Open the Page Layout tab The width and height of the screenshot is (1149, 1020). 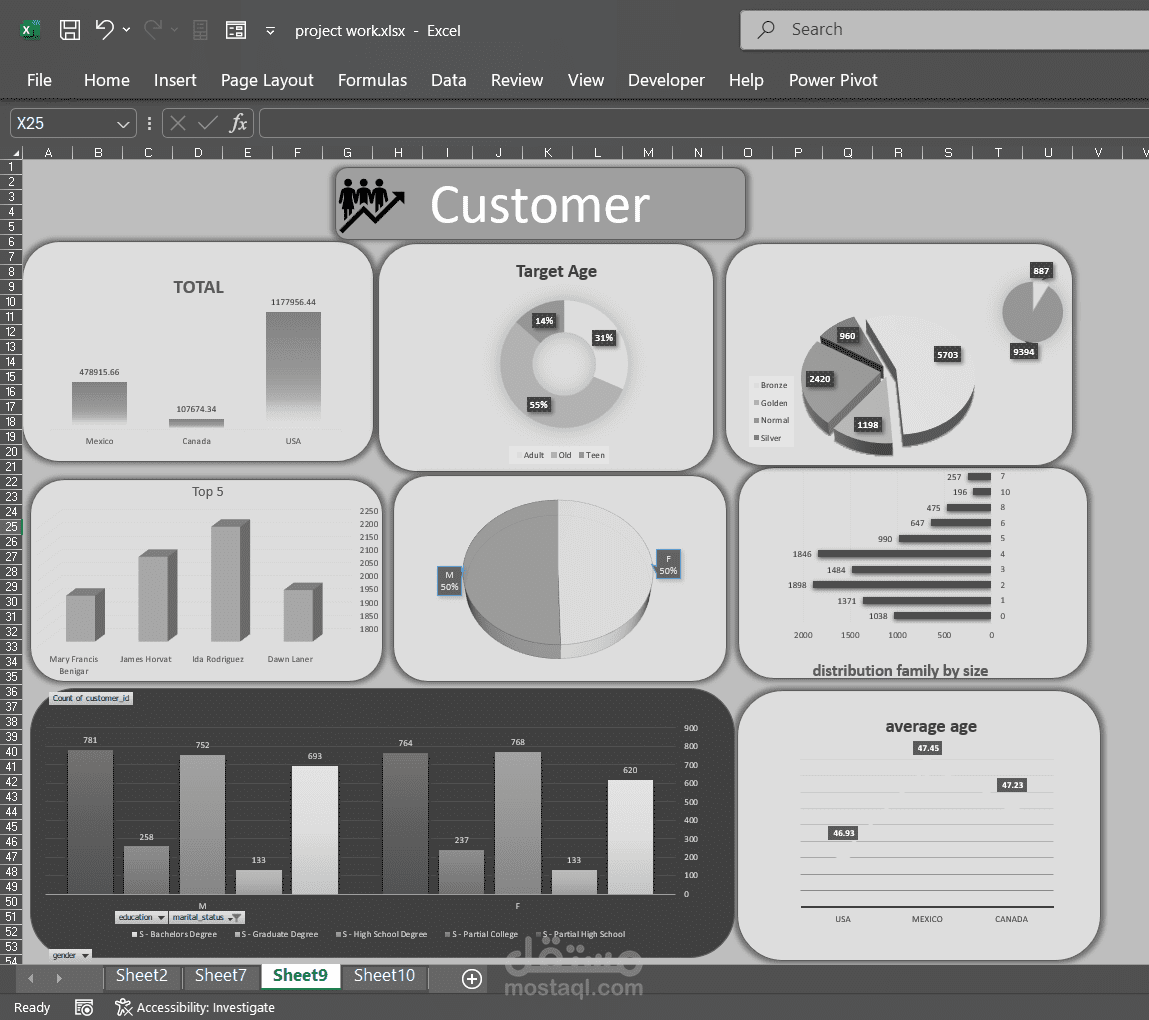[x=267, y=80]
